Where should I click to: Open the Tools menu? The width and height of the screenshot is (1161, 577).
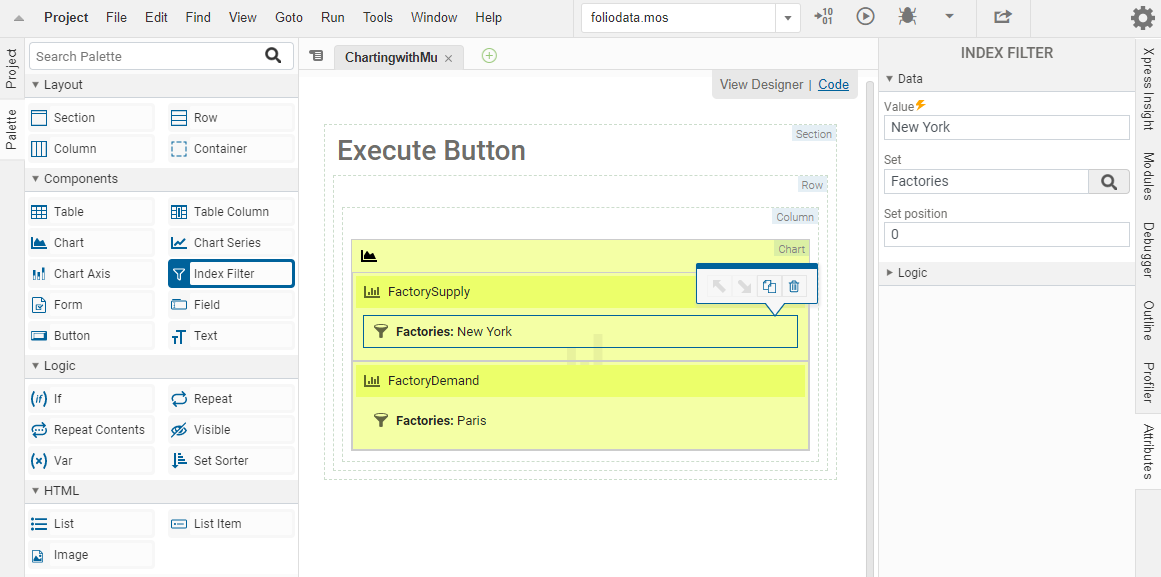point(378,18)
